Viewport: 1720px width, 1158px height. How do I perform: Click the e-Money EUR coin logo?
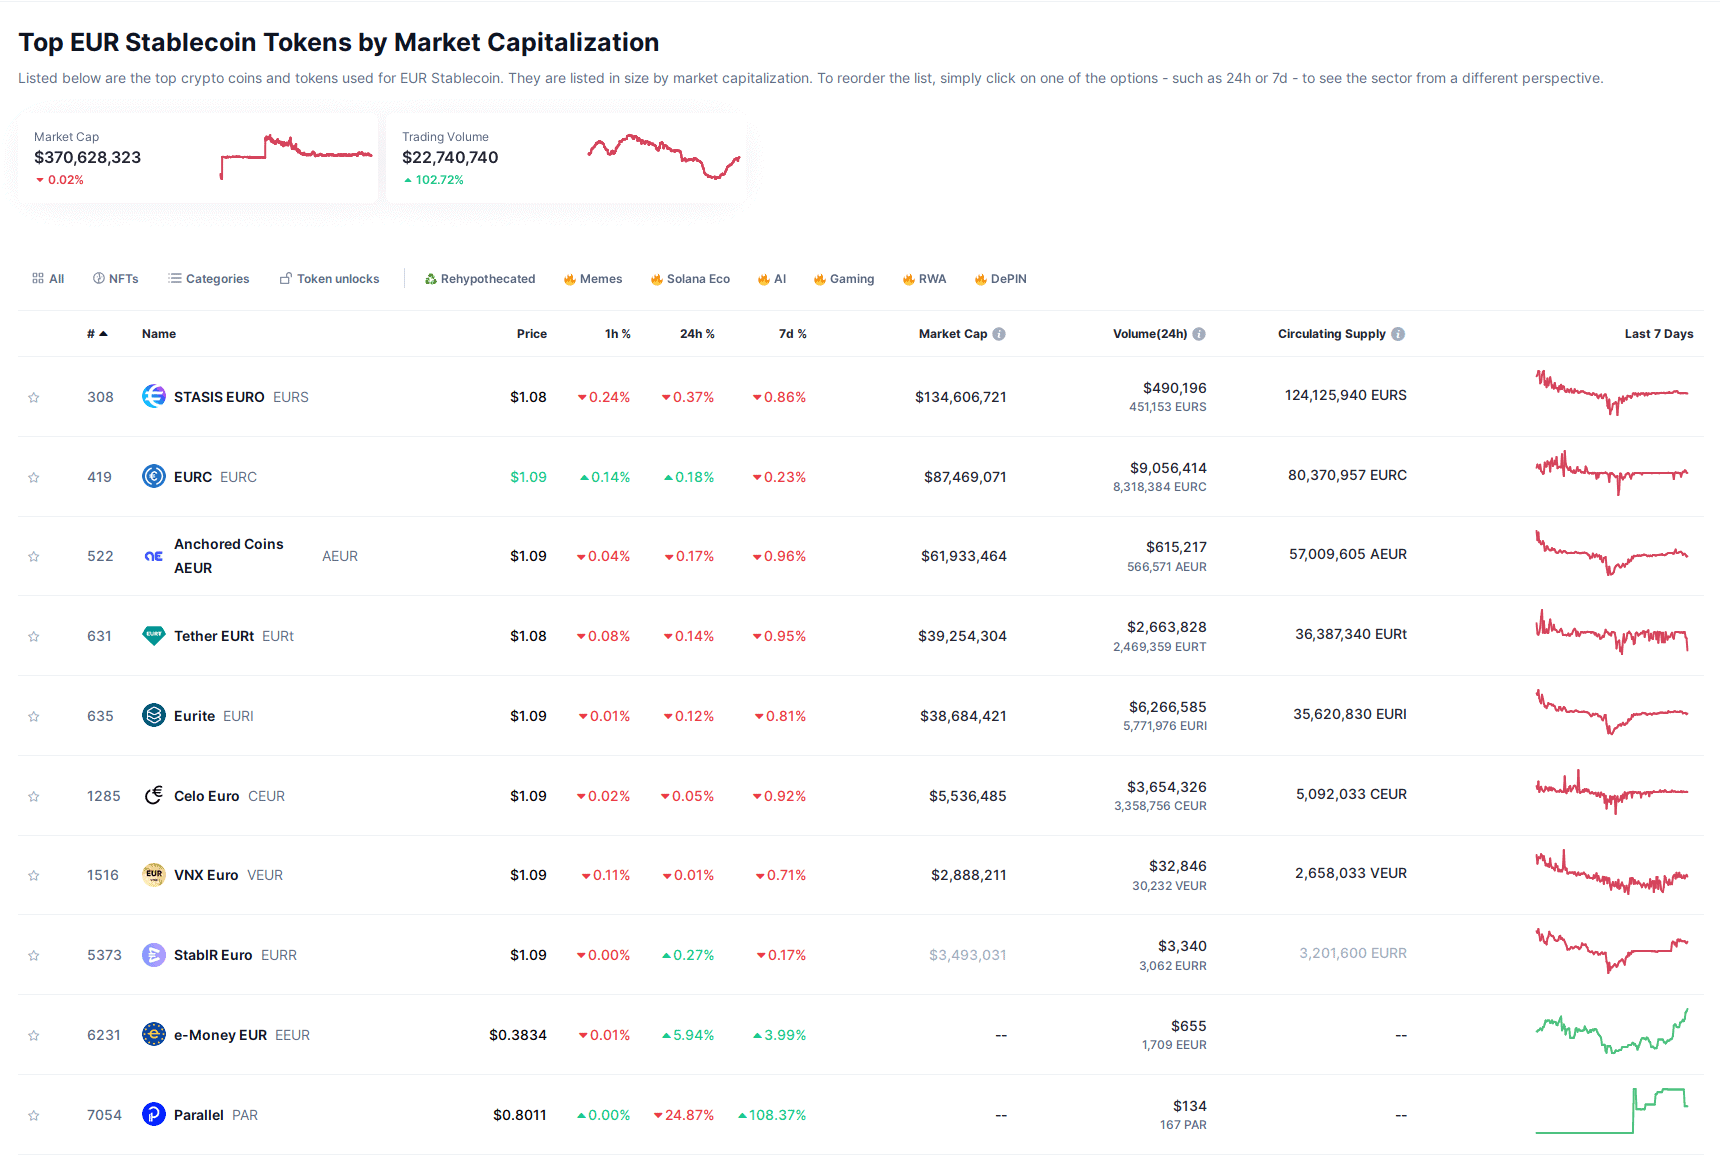(x=154, y=1034)
